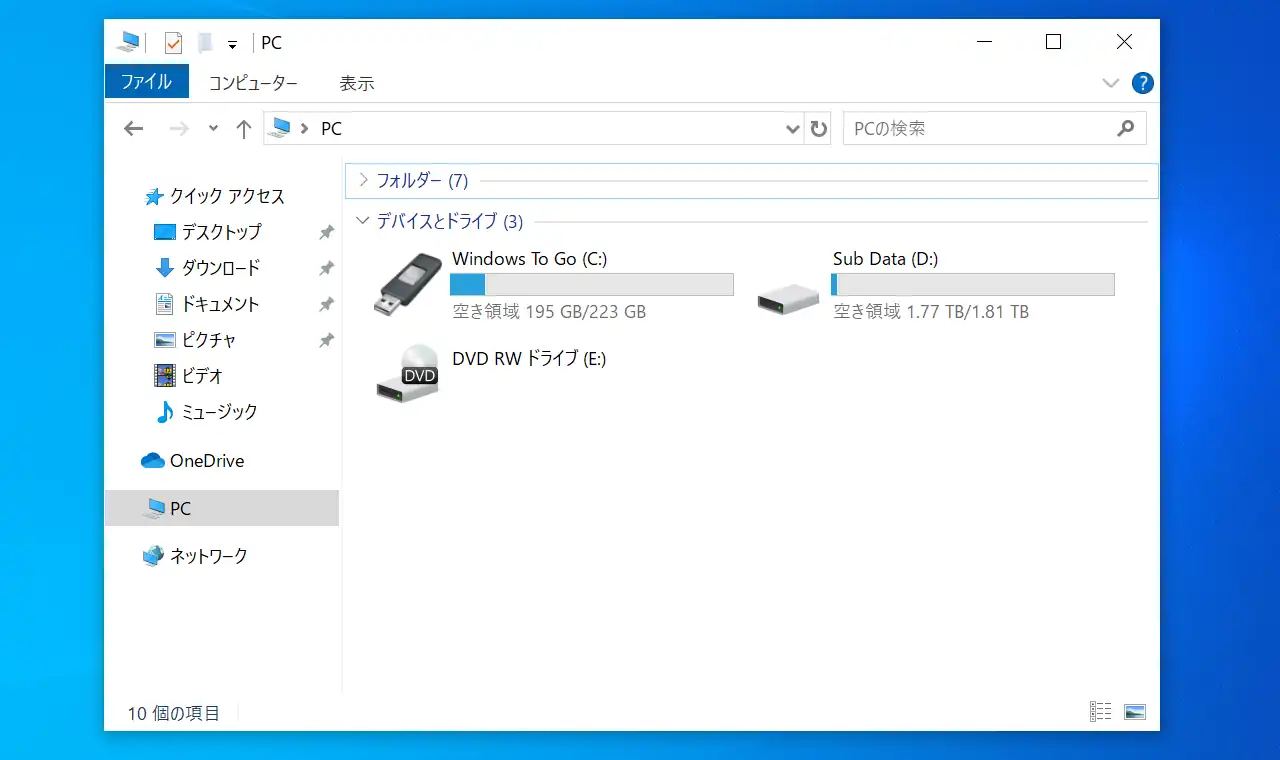This screenshot has height=760, width=1280.
Task: Open ドキュメント in the navigation pane
Action: pos(221,304)
